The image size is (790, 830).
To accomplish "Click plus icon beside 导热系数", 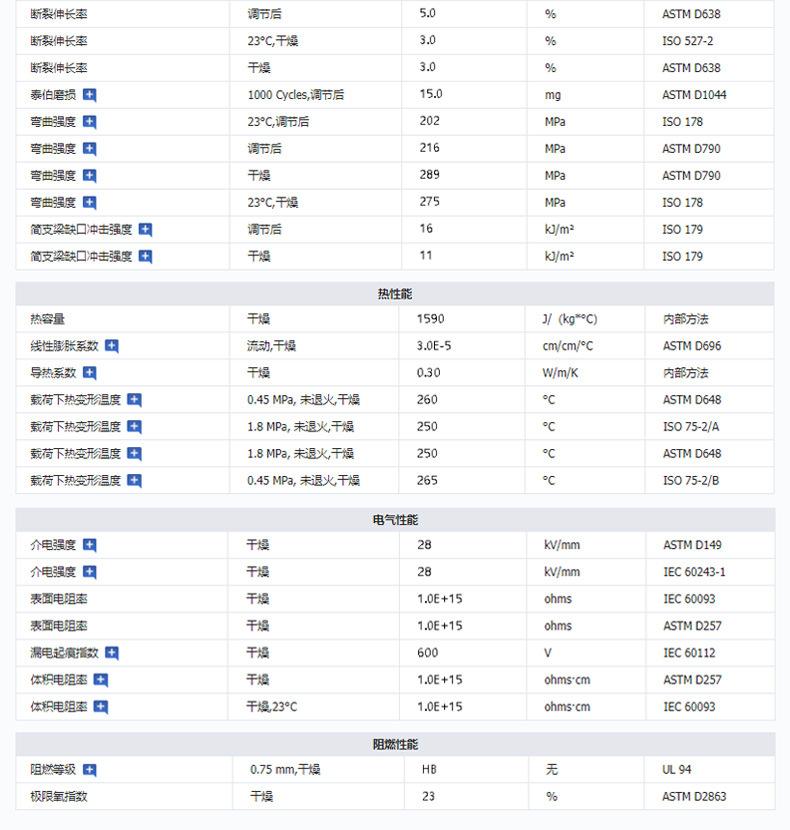I will tap(90, 373).
